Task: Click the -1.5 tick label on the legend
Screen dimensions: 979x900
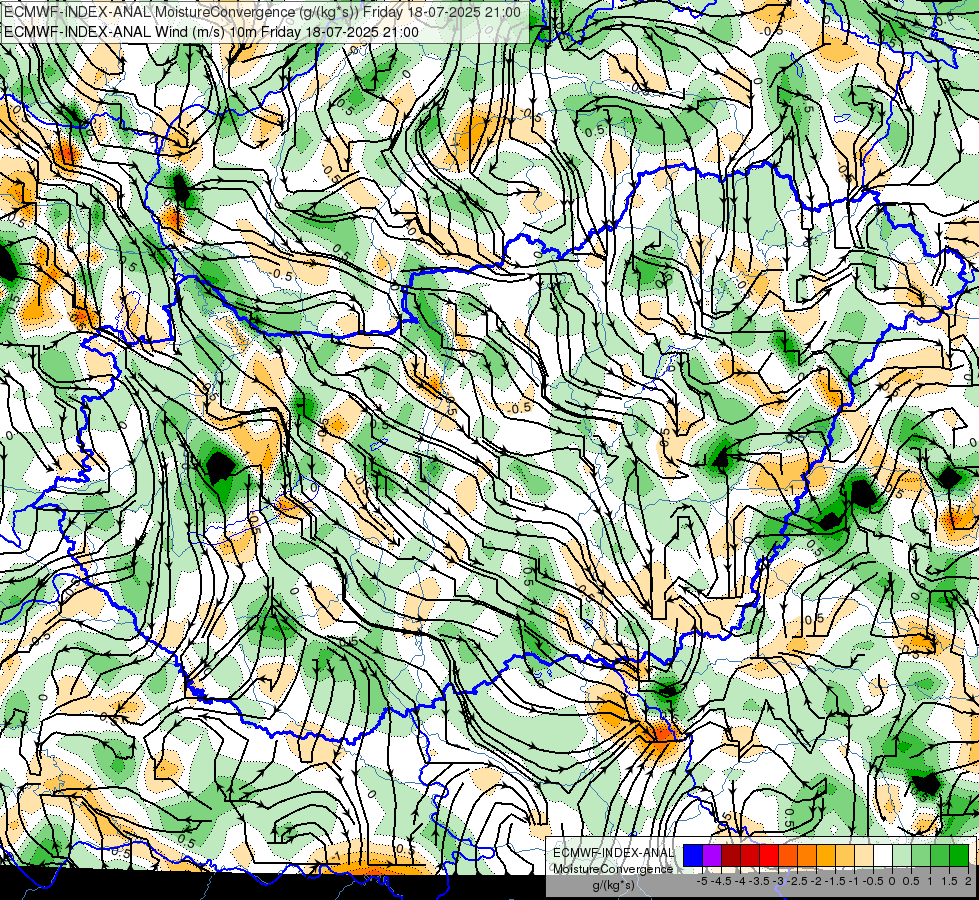Action: pyautogui.click(x=835, y=881)
